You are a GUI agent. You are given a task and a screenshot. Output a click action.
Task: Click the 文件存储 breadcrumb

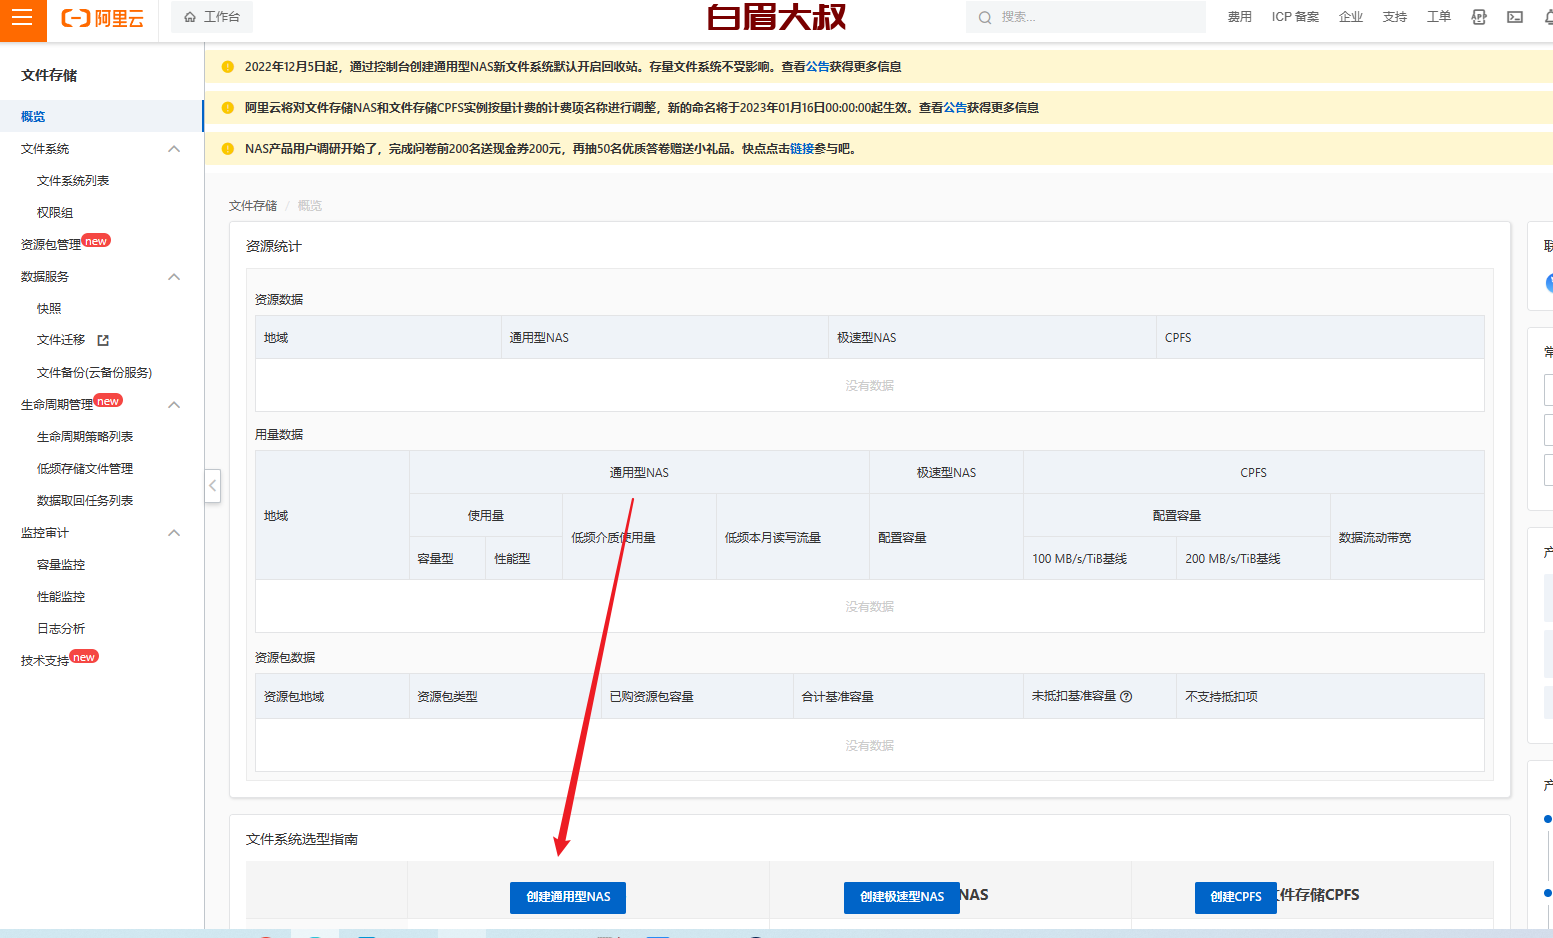pos(253,205)
